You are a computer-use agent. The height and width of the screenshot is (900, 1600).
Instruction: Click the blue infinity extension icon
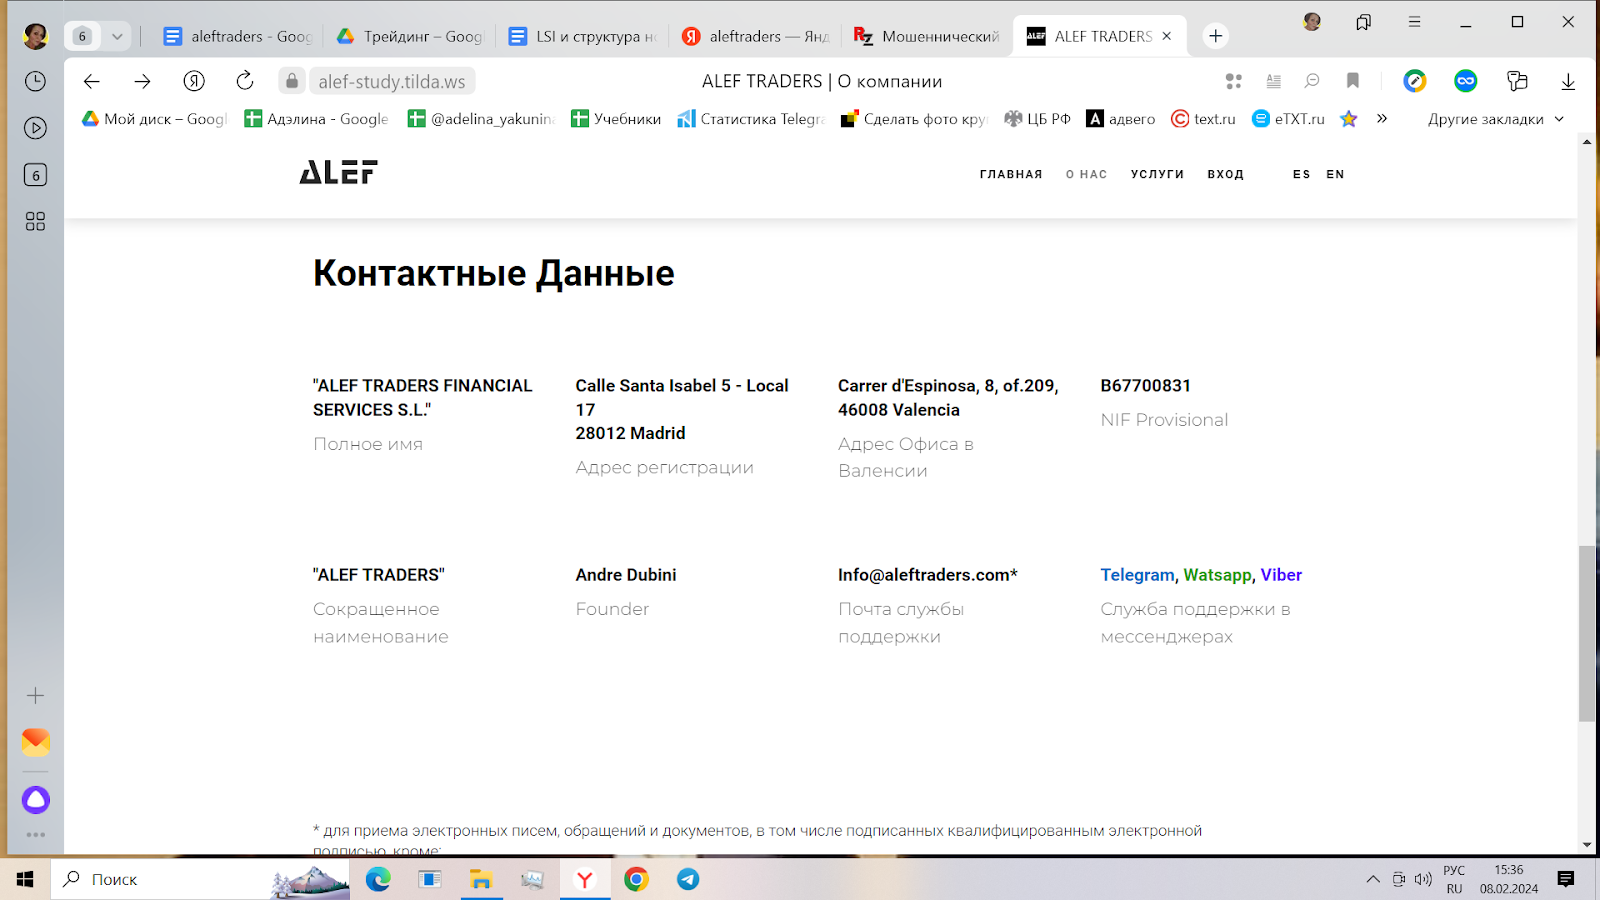tap(1466, 81)
